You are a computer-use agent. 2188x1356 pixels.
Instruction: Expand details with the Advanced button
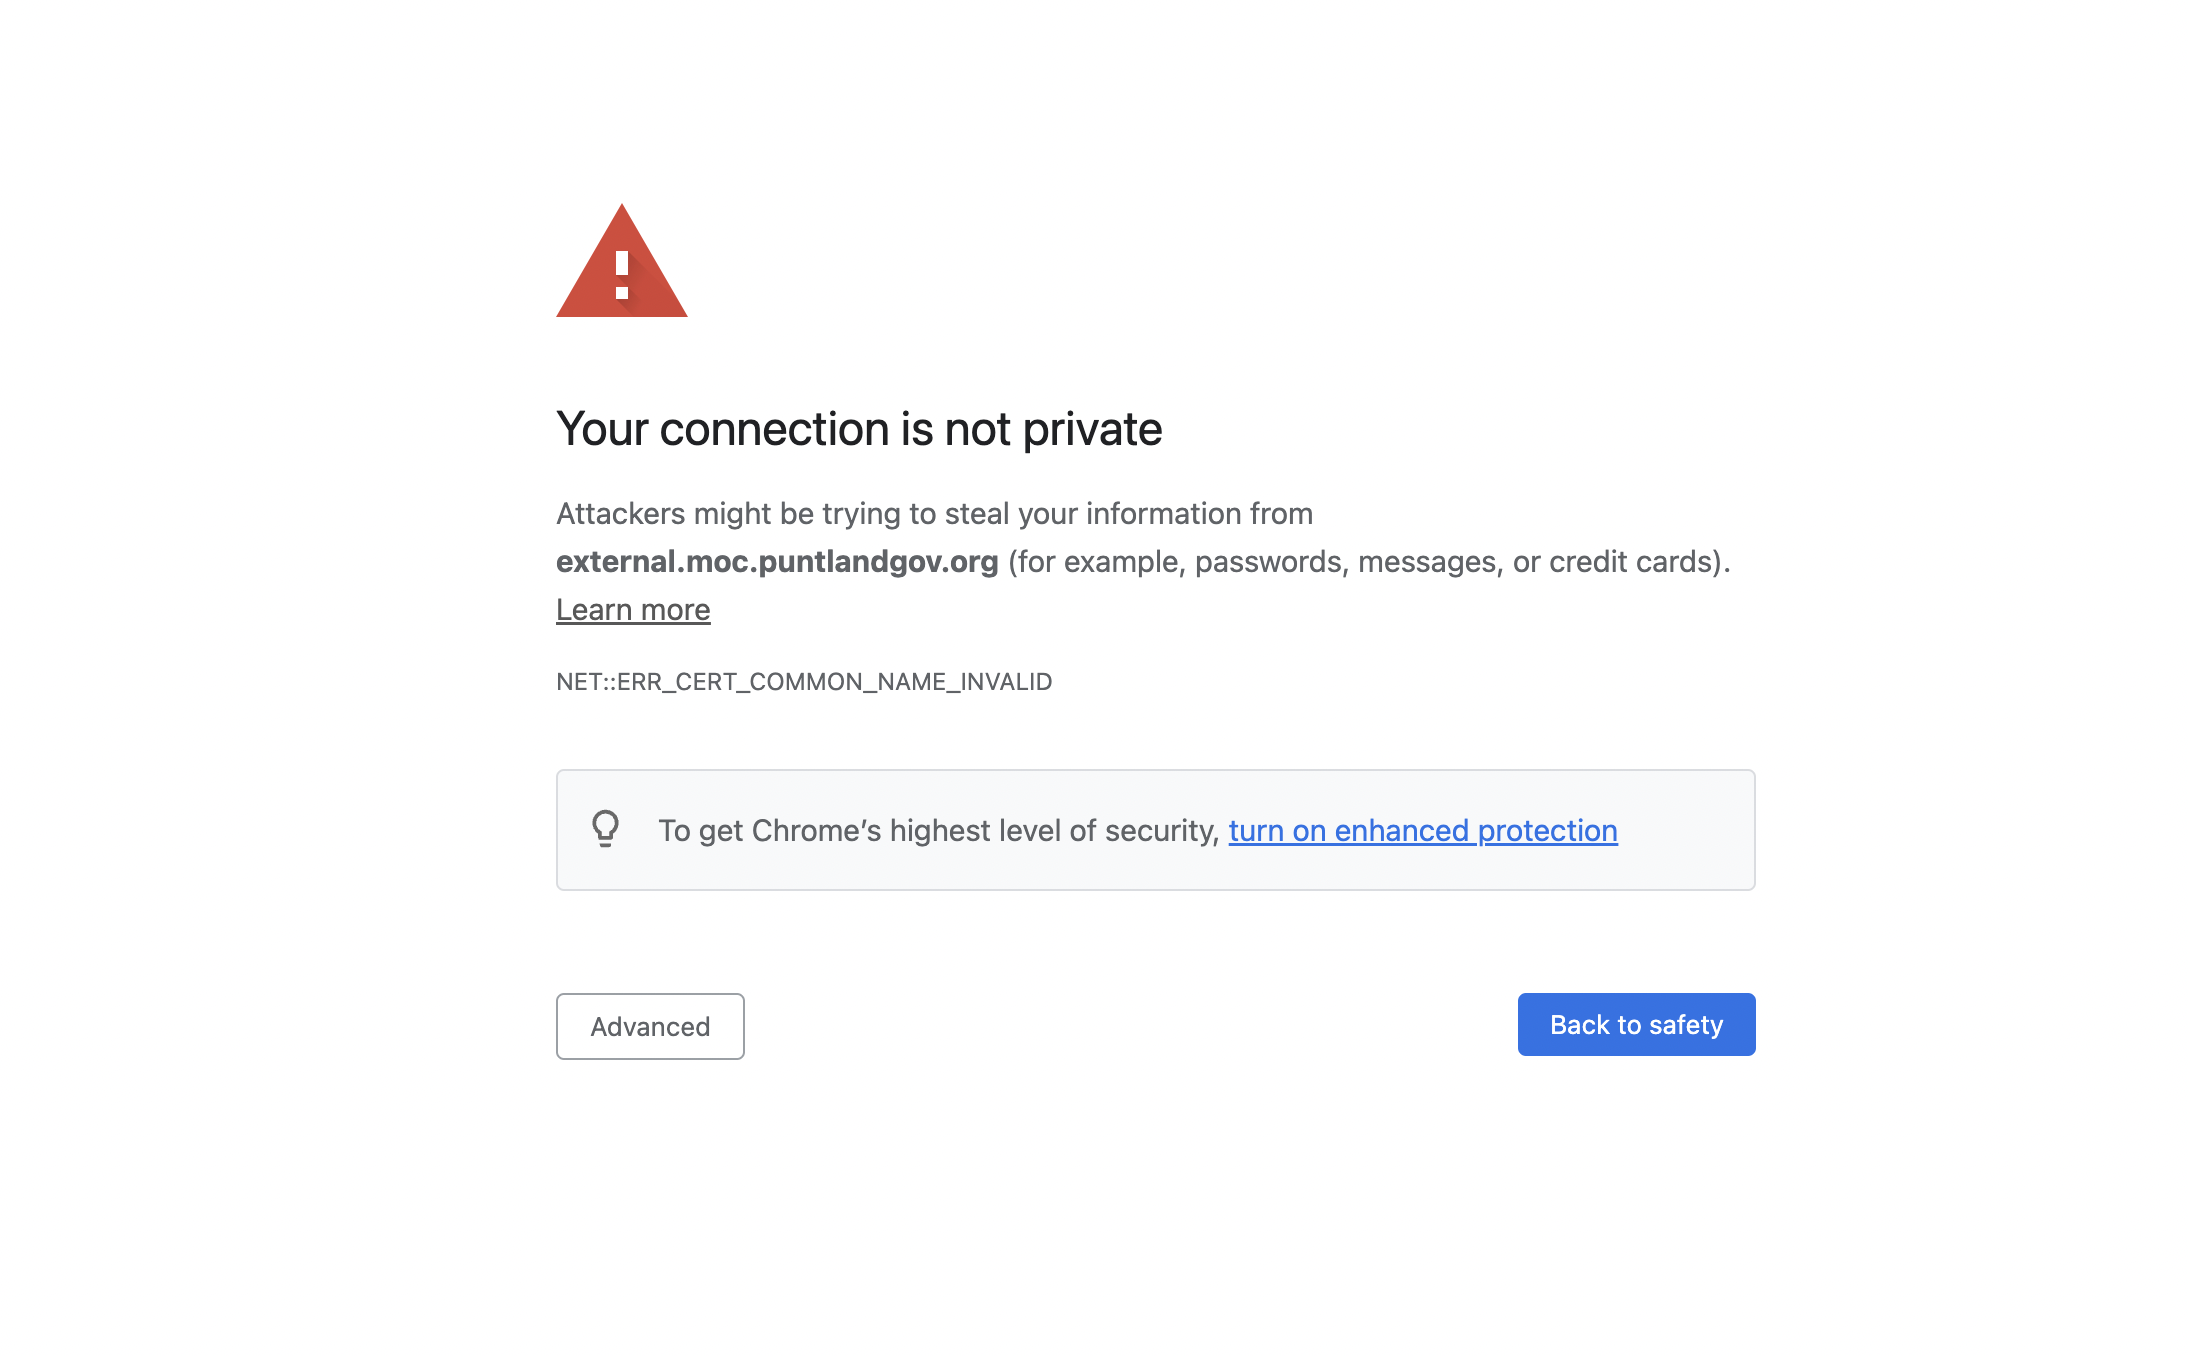coord(650,1026)
